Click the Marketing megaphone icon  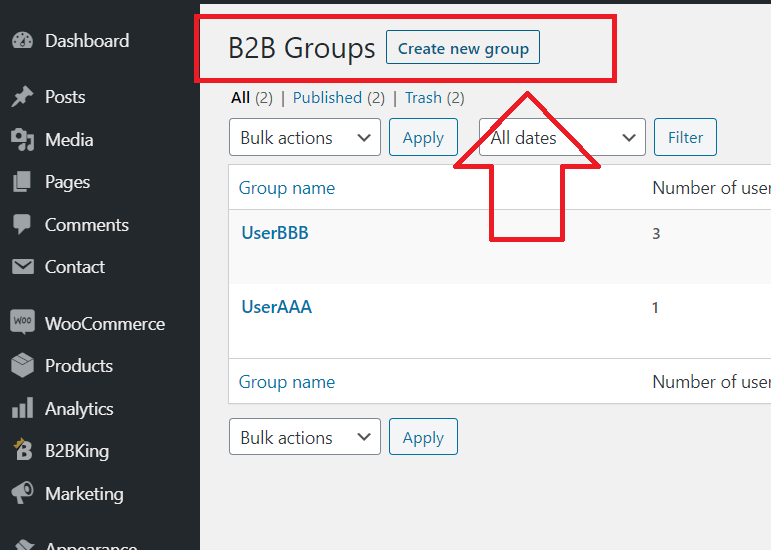pos(23,492)
